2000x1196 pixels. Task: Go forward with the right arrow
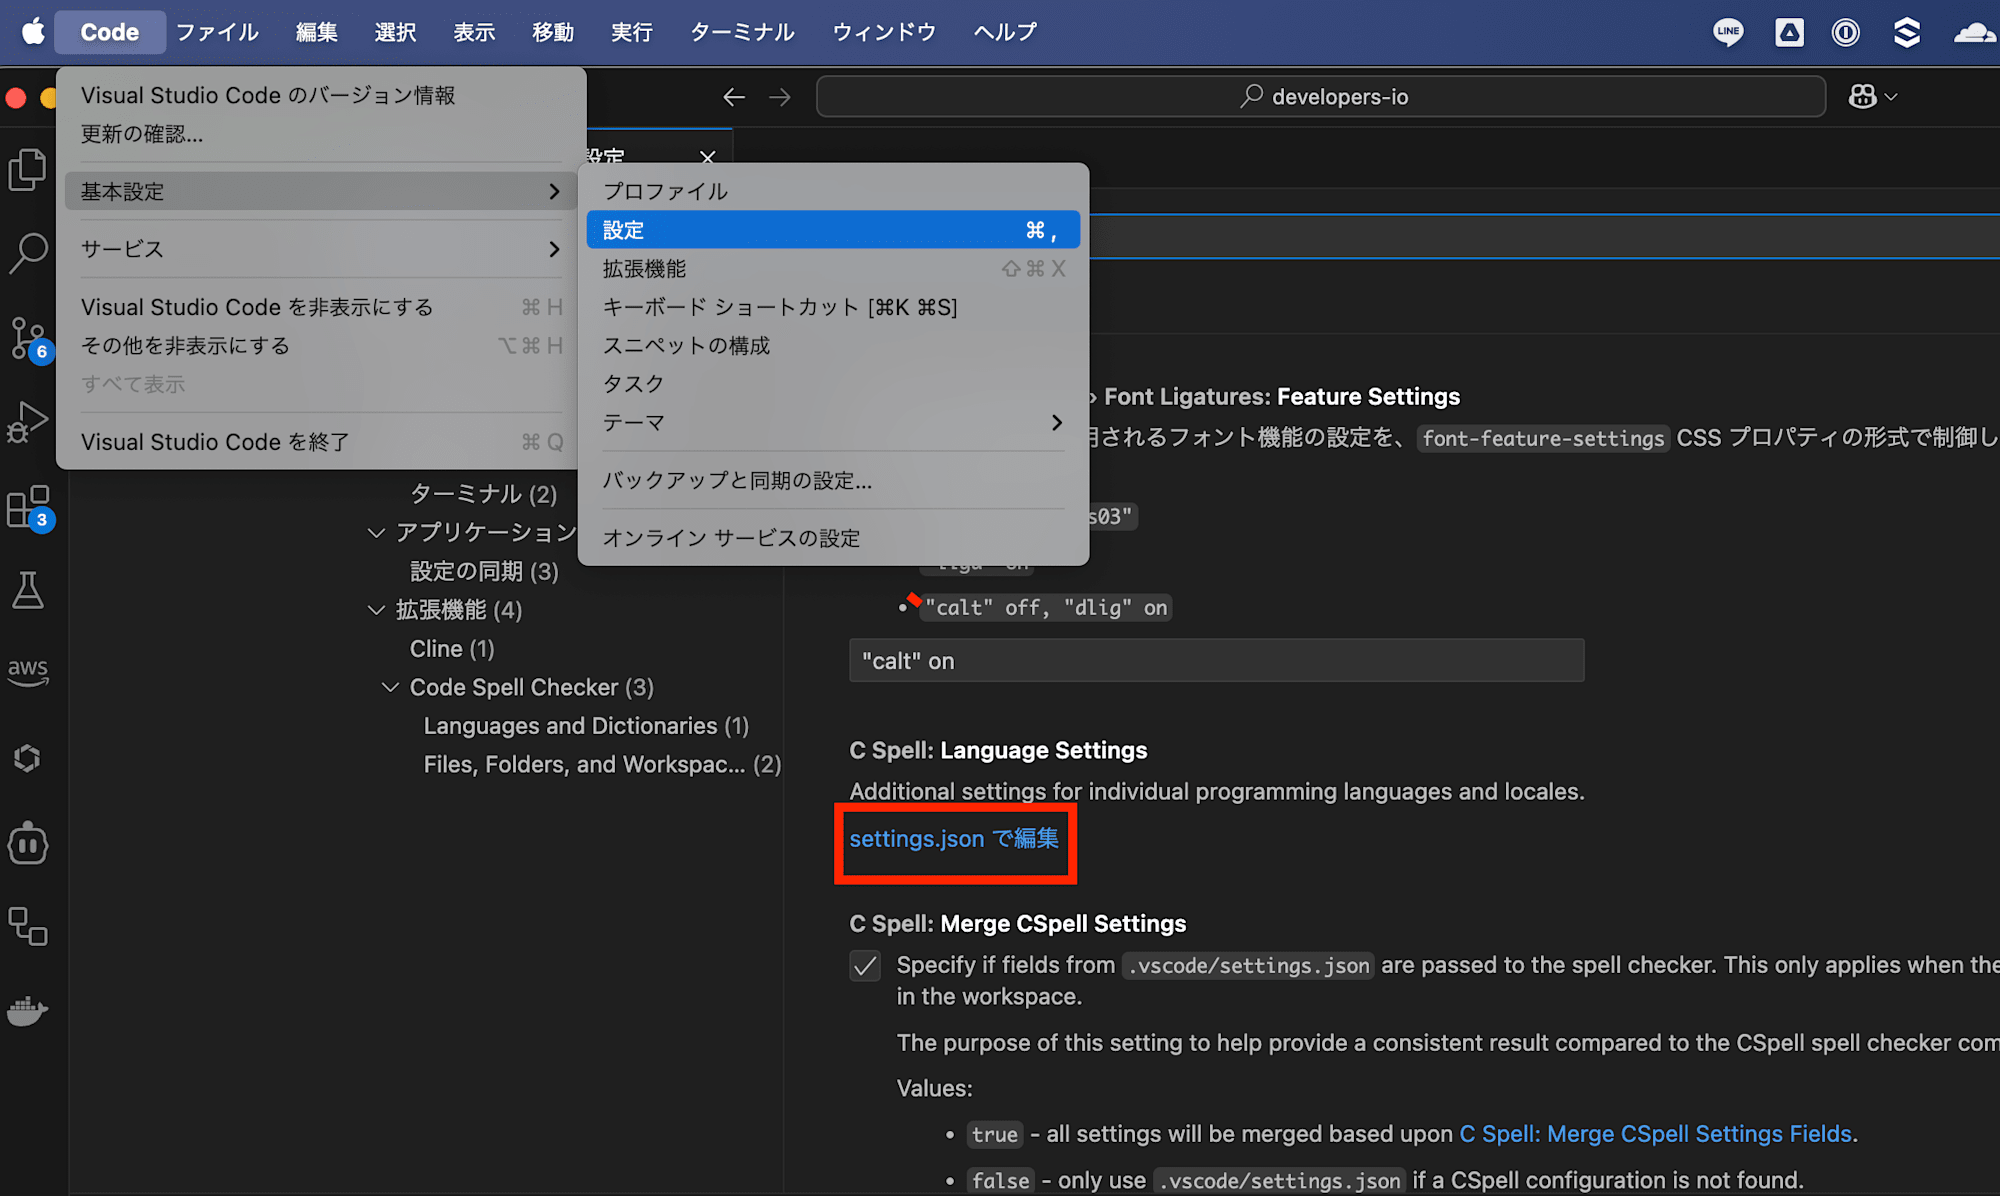tap(780, 97)
